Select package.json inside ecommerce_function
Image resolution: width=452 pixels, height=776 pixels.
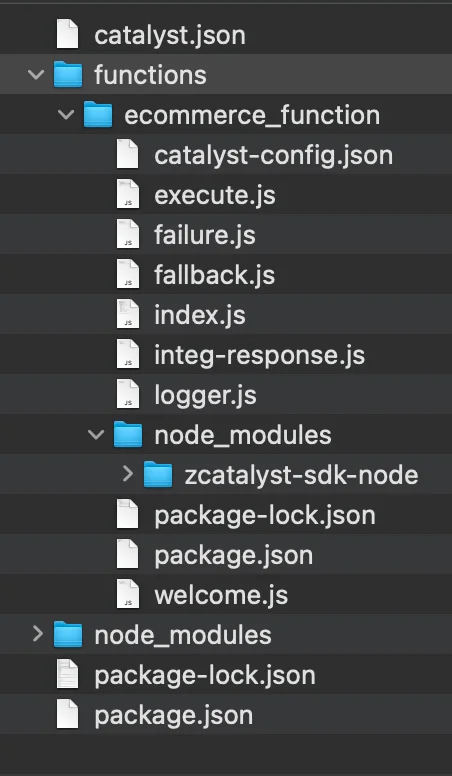[x=226, y=554]
